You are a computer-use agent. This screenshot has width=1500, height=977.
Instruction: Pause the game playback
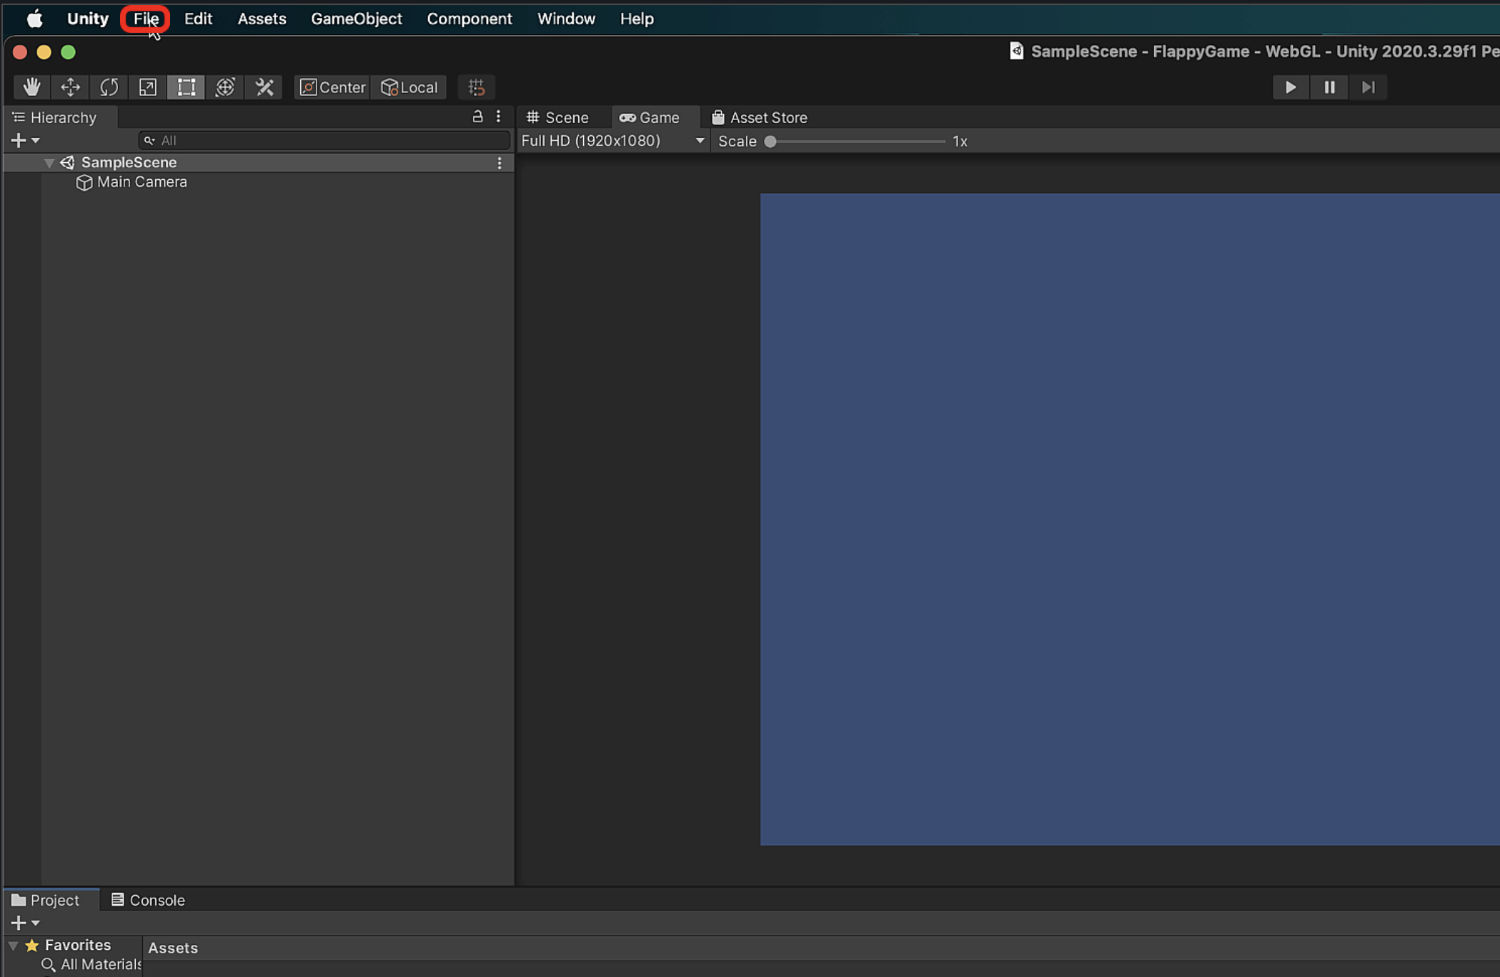pos(1329,87)
